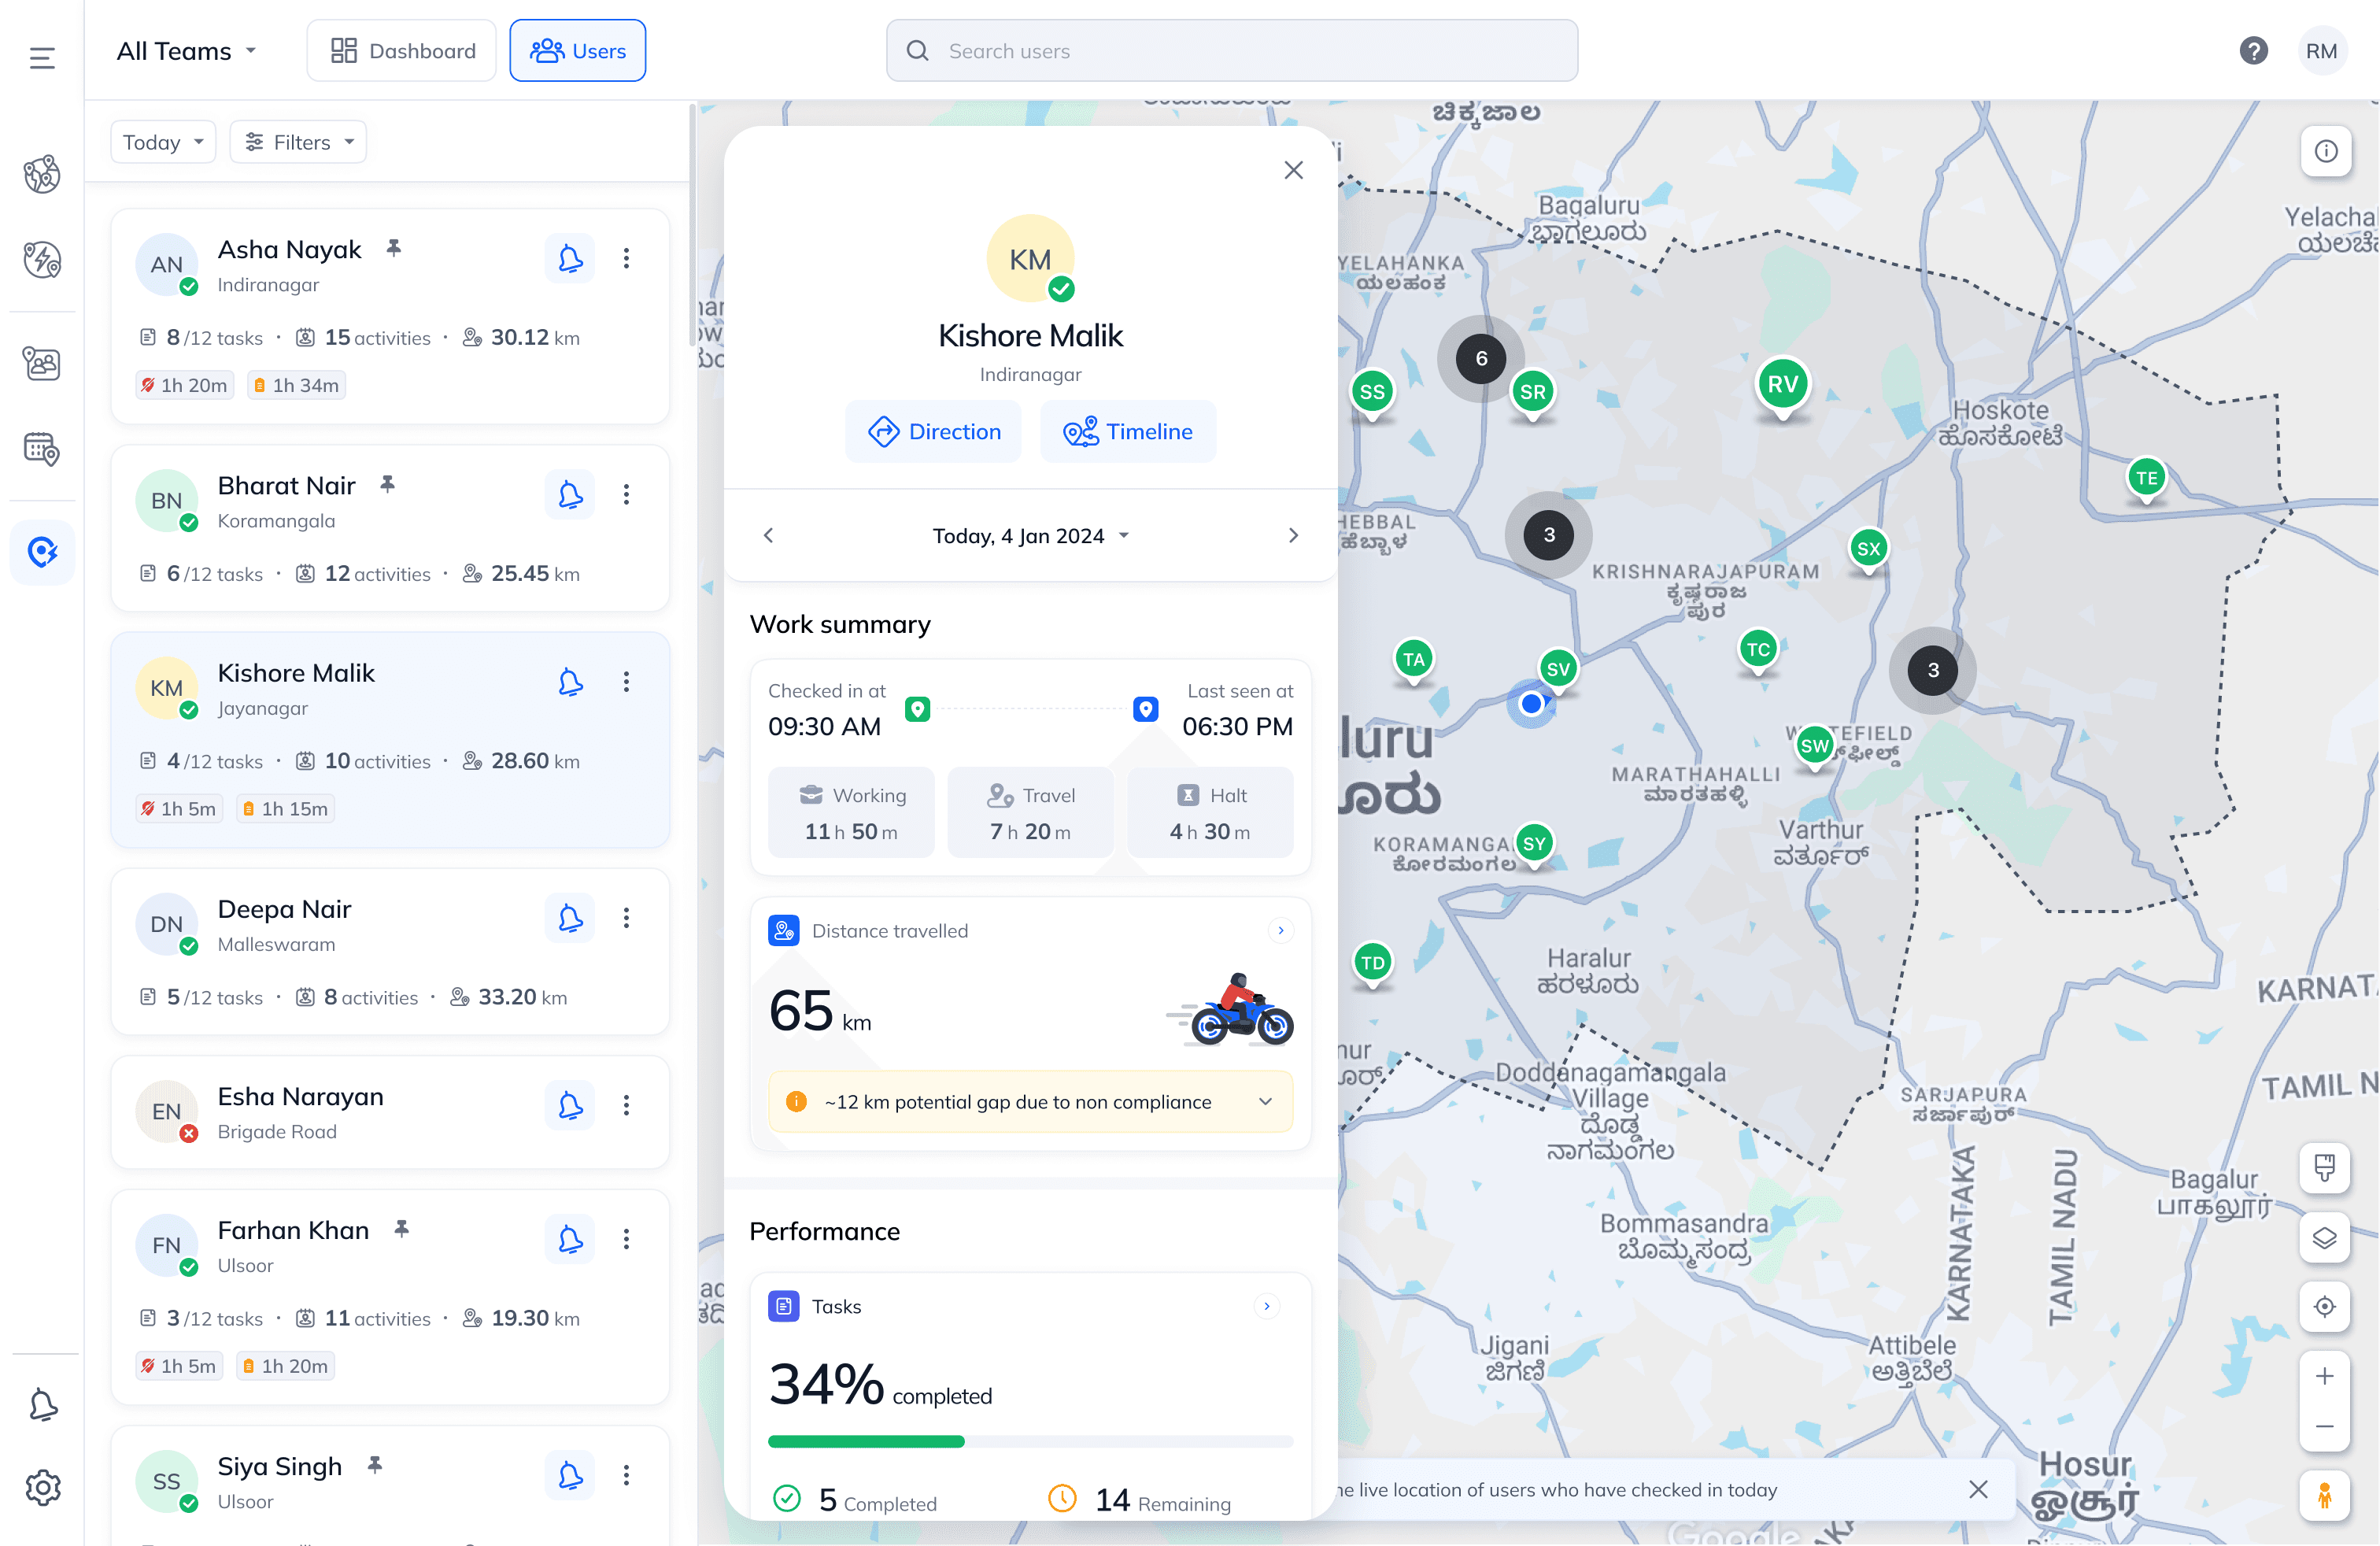Click the map layers icon
Image resolution: width=2380 pixels, height=1546 pixels.
(2324, 1238)
